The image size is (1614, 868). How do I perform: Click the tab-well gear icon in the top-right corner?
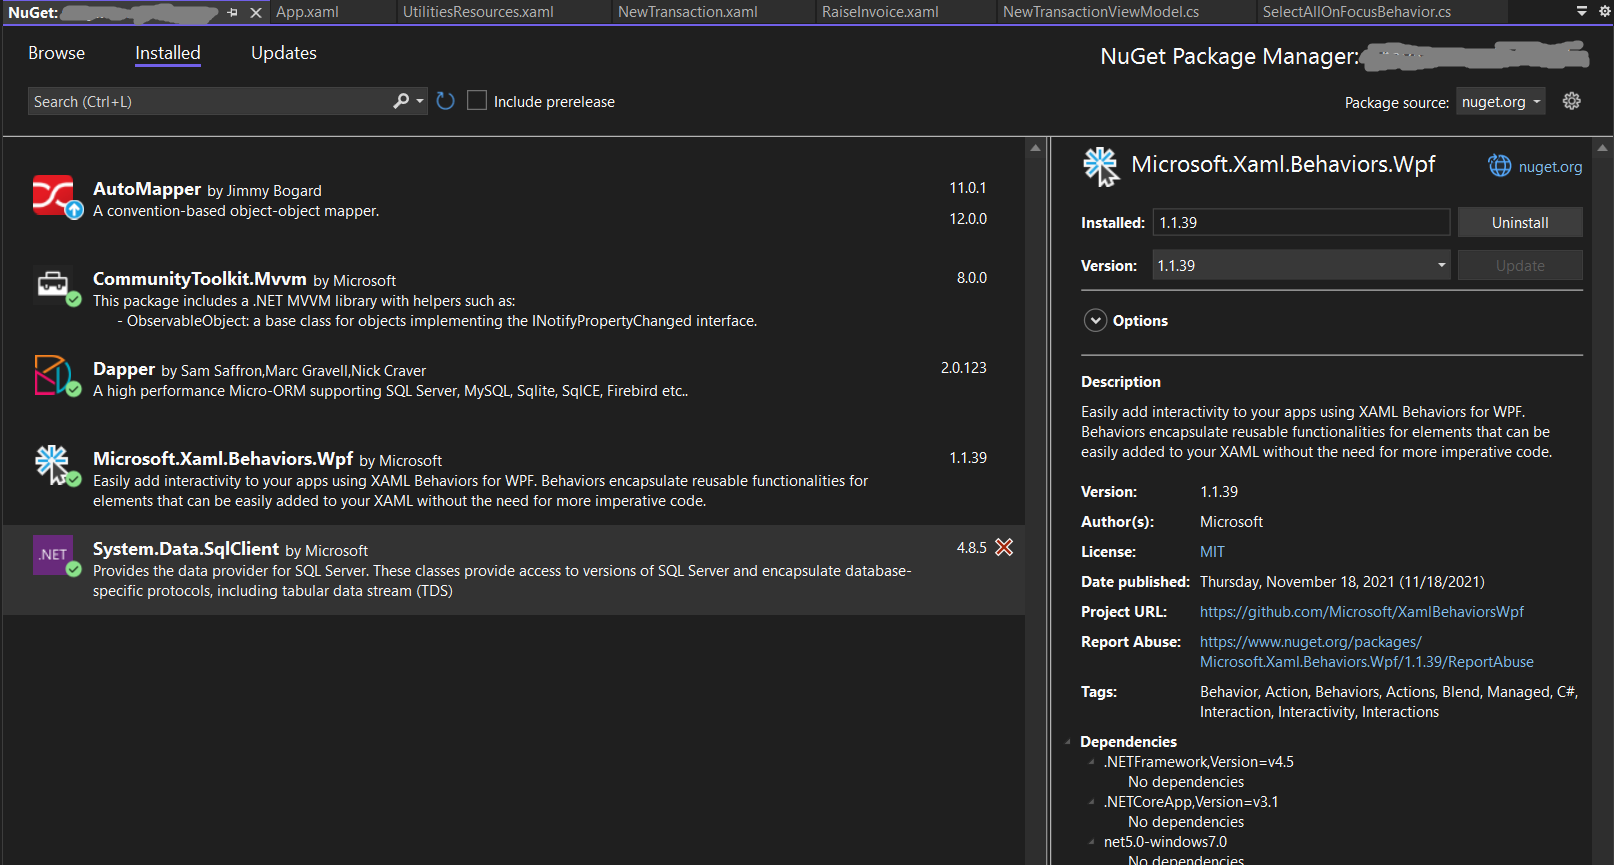pos(1606,11)
